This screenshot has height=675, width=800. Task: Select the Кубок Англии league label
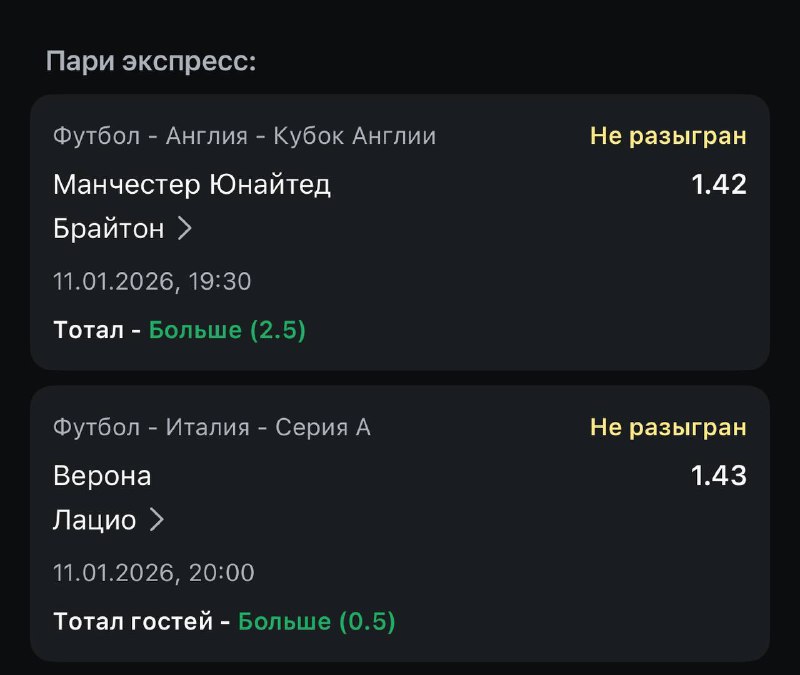click(244, 136)
